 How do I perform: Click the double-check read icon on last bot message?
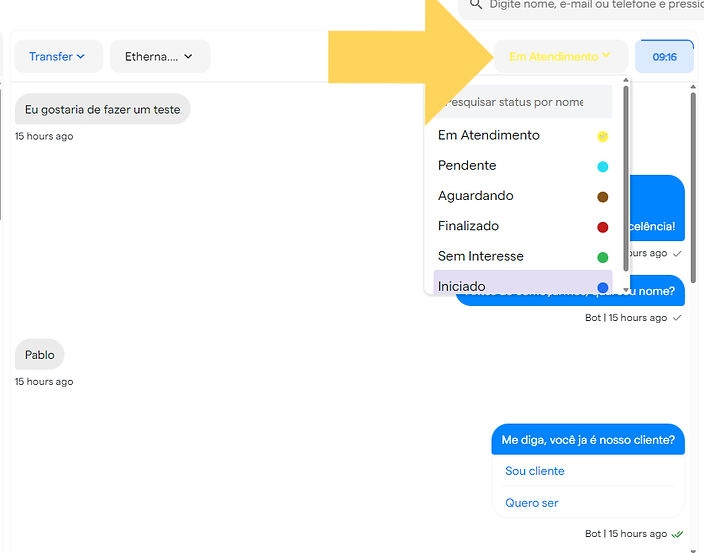[x=677, y=534]
